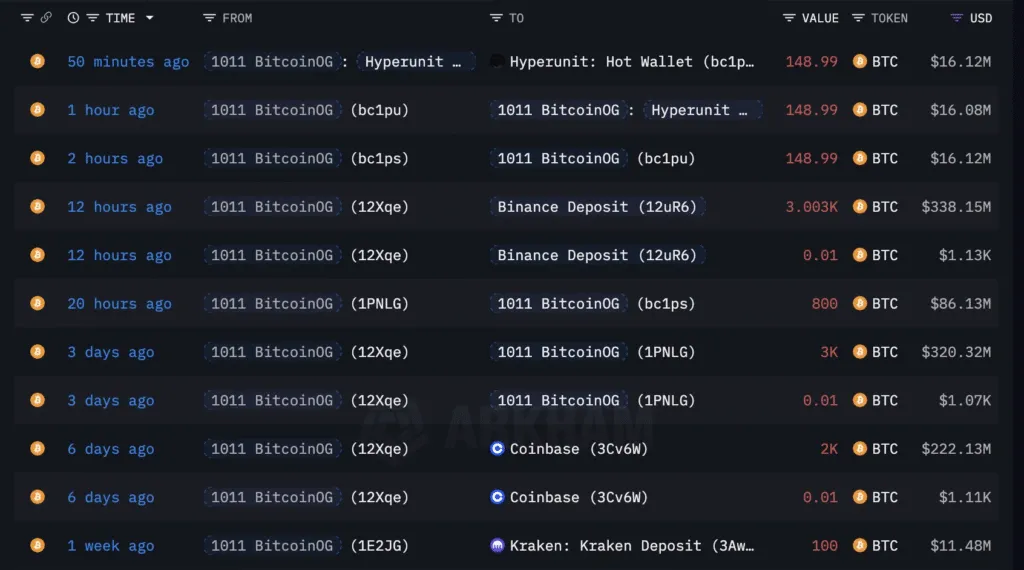Viewport: 1024px width, 570px height.
Task: Open the VALUE column filter
Action: coord(789,18)
